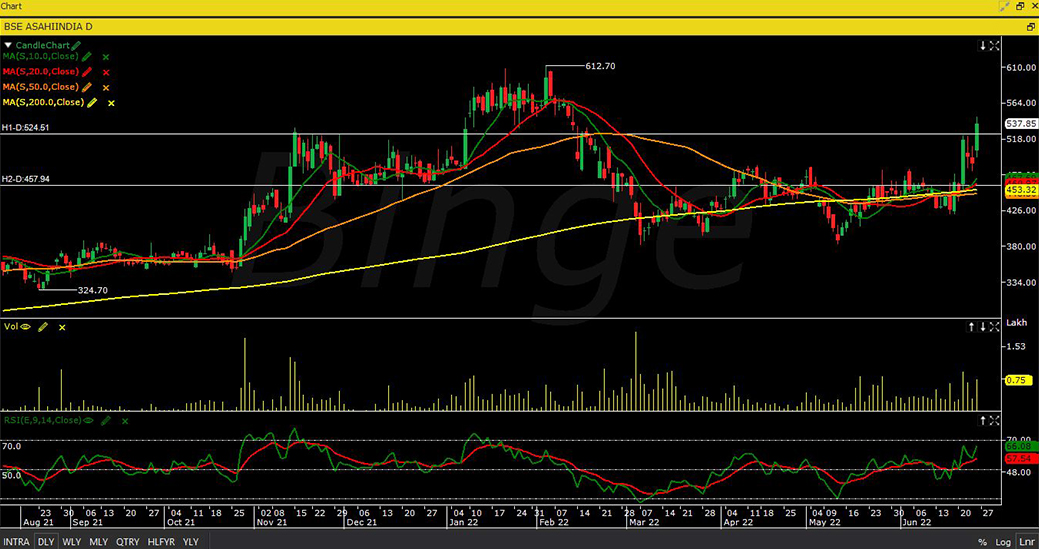Restore the BSE ASAHIINDIA D panel
The width and height of the screenshot is (1039, 549).
point(1030,26)
